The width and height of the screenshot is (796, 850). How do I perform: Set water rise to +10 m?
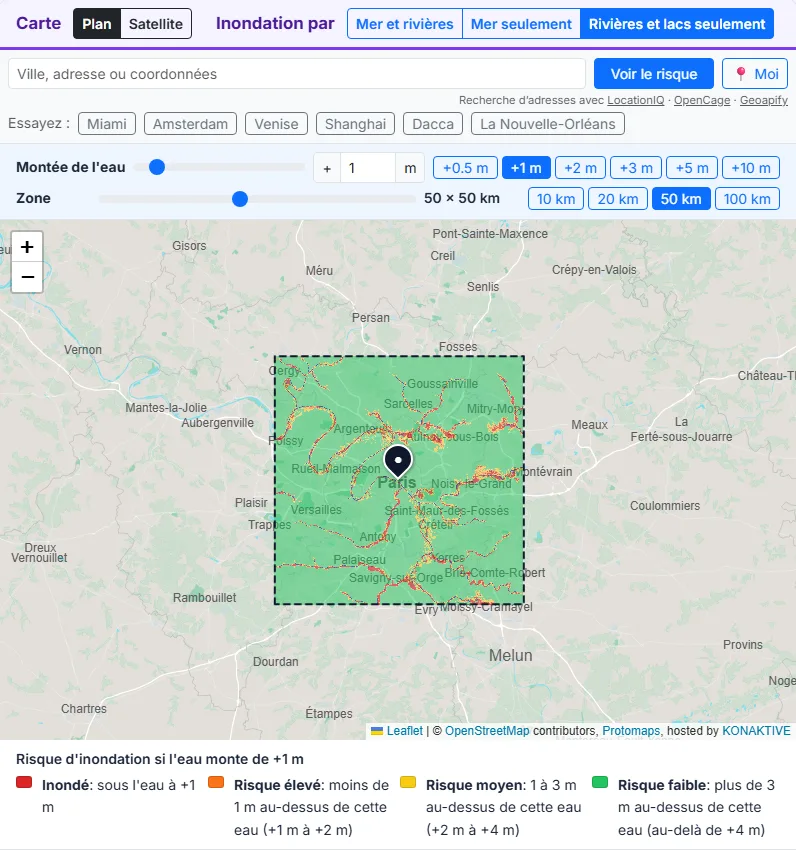[x=751, y=168]
